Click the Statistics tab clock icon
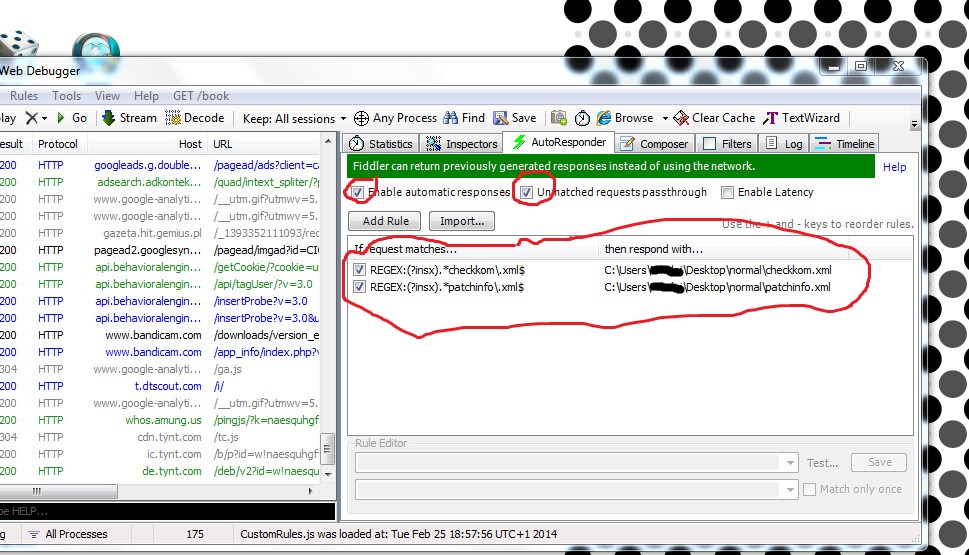This screenshot has width=969, height=555. pyautogui.click(x=357, y=143)
